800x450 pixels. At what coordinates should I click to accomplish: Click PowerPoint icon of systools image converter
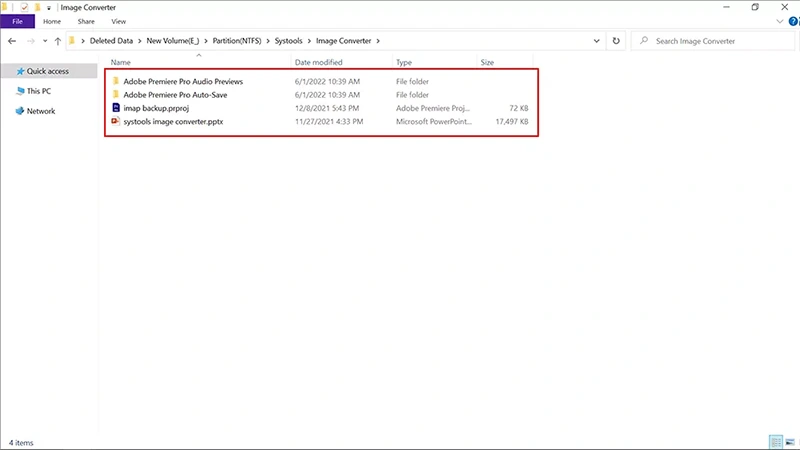pyautogui.click(x=116, y=121)
